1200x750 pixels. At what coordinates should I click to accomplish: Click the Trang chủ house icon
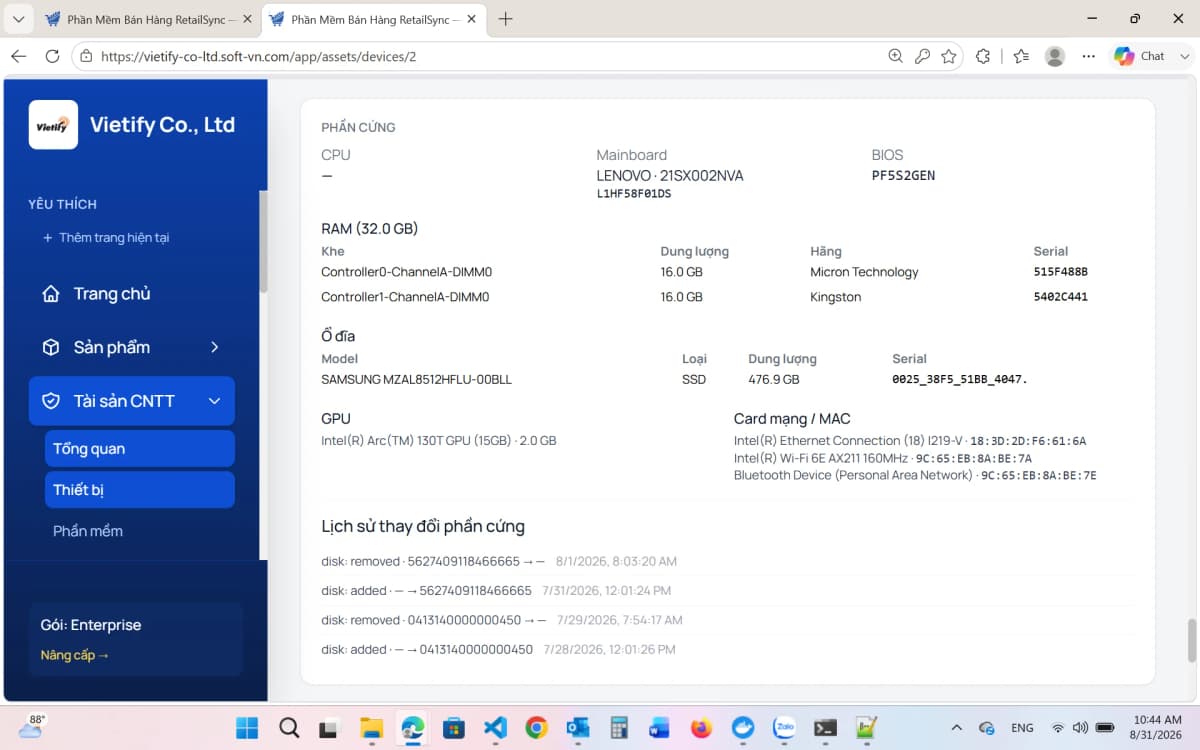point(51,294)
